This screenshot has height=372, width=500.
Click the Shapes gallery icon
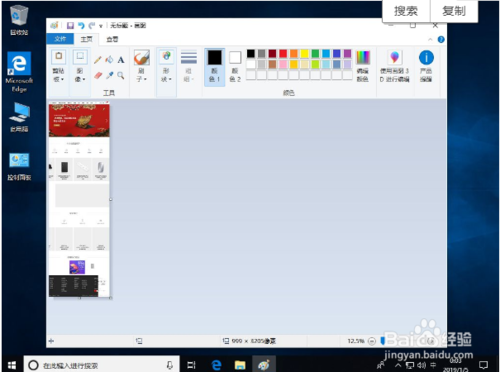[166, 56]
